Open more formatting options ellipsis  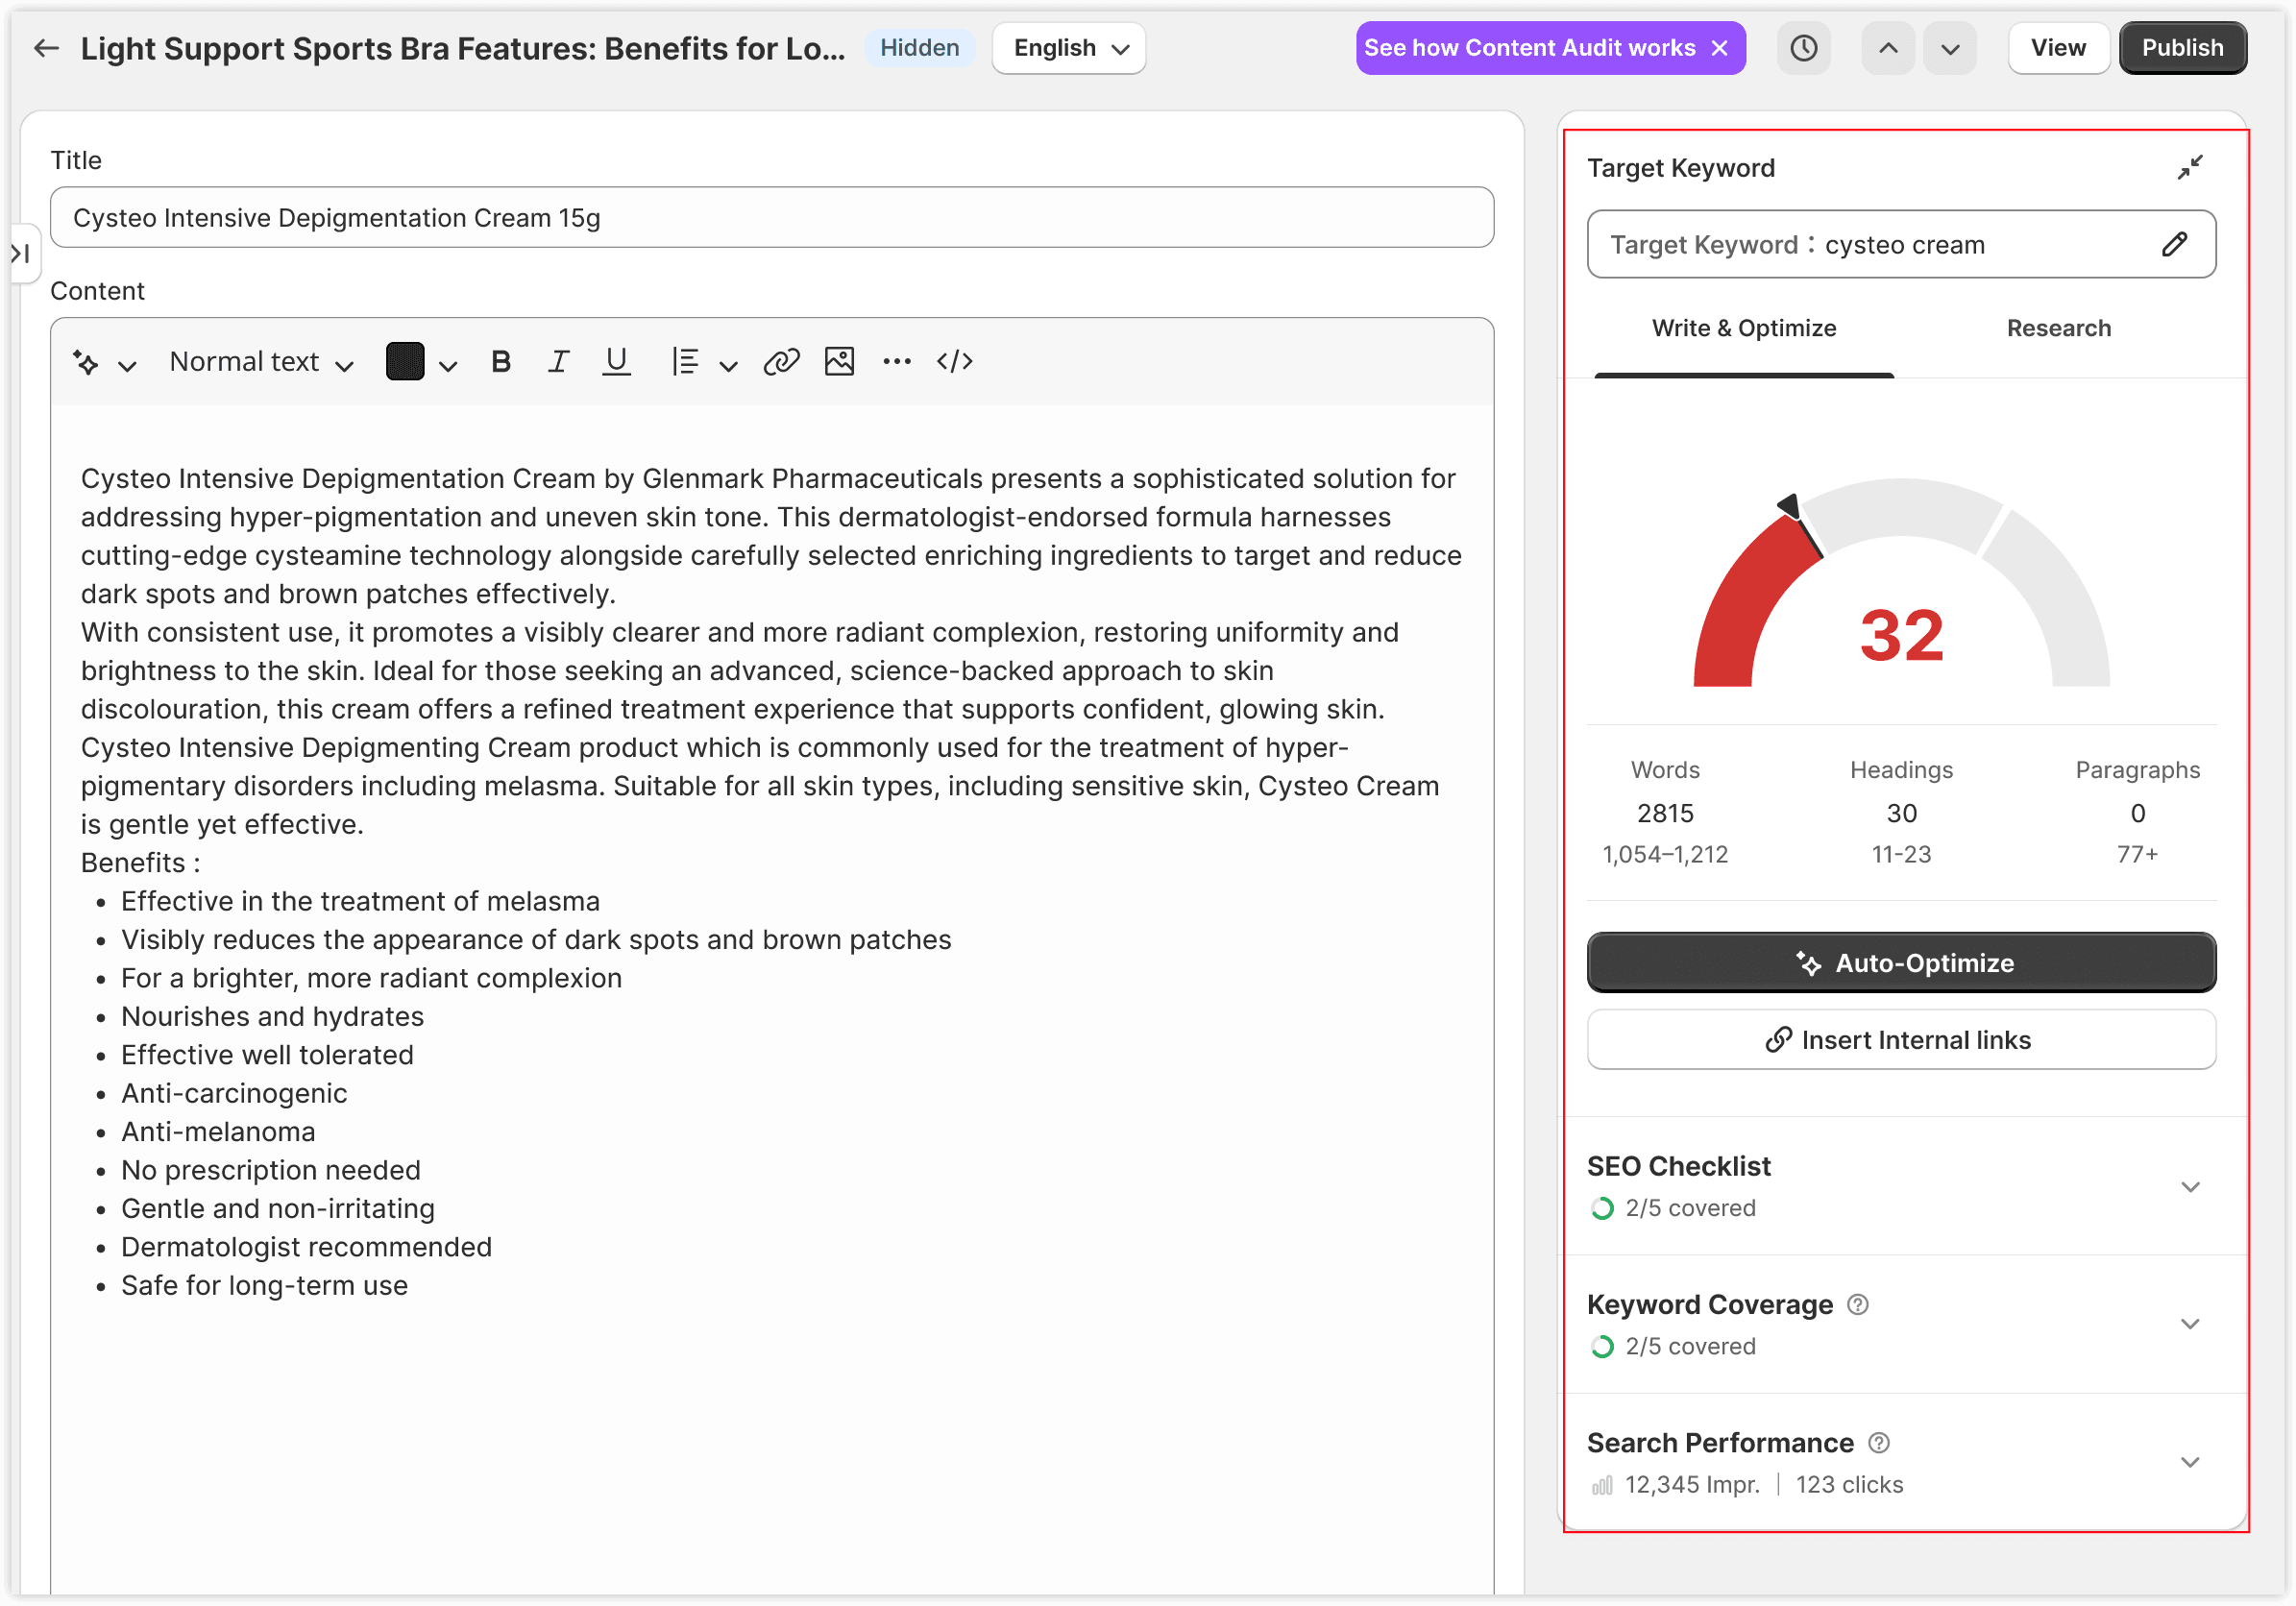tap(897, 362)
